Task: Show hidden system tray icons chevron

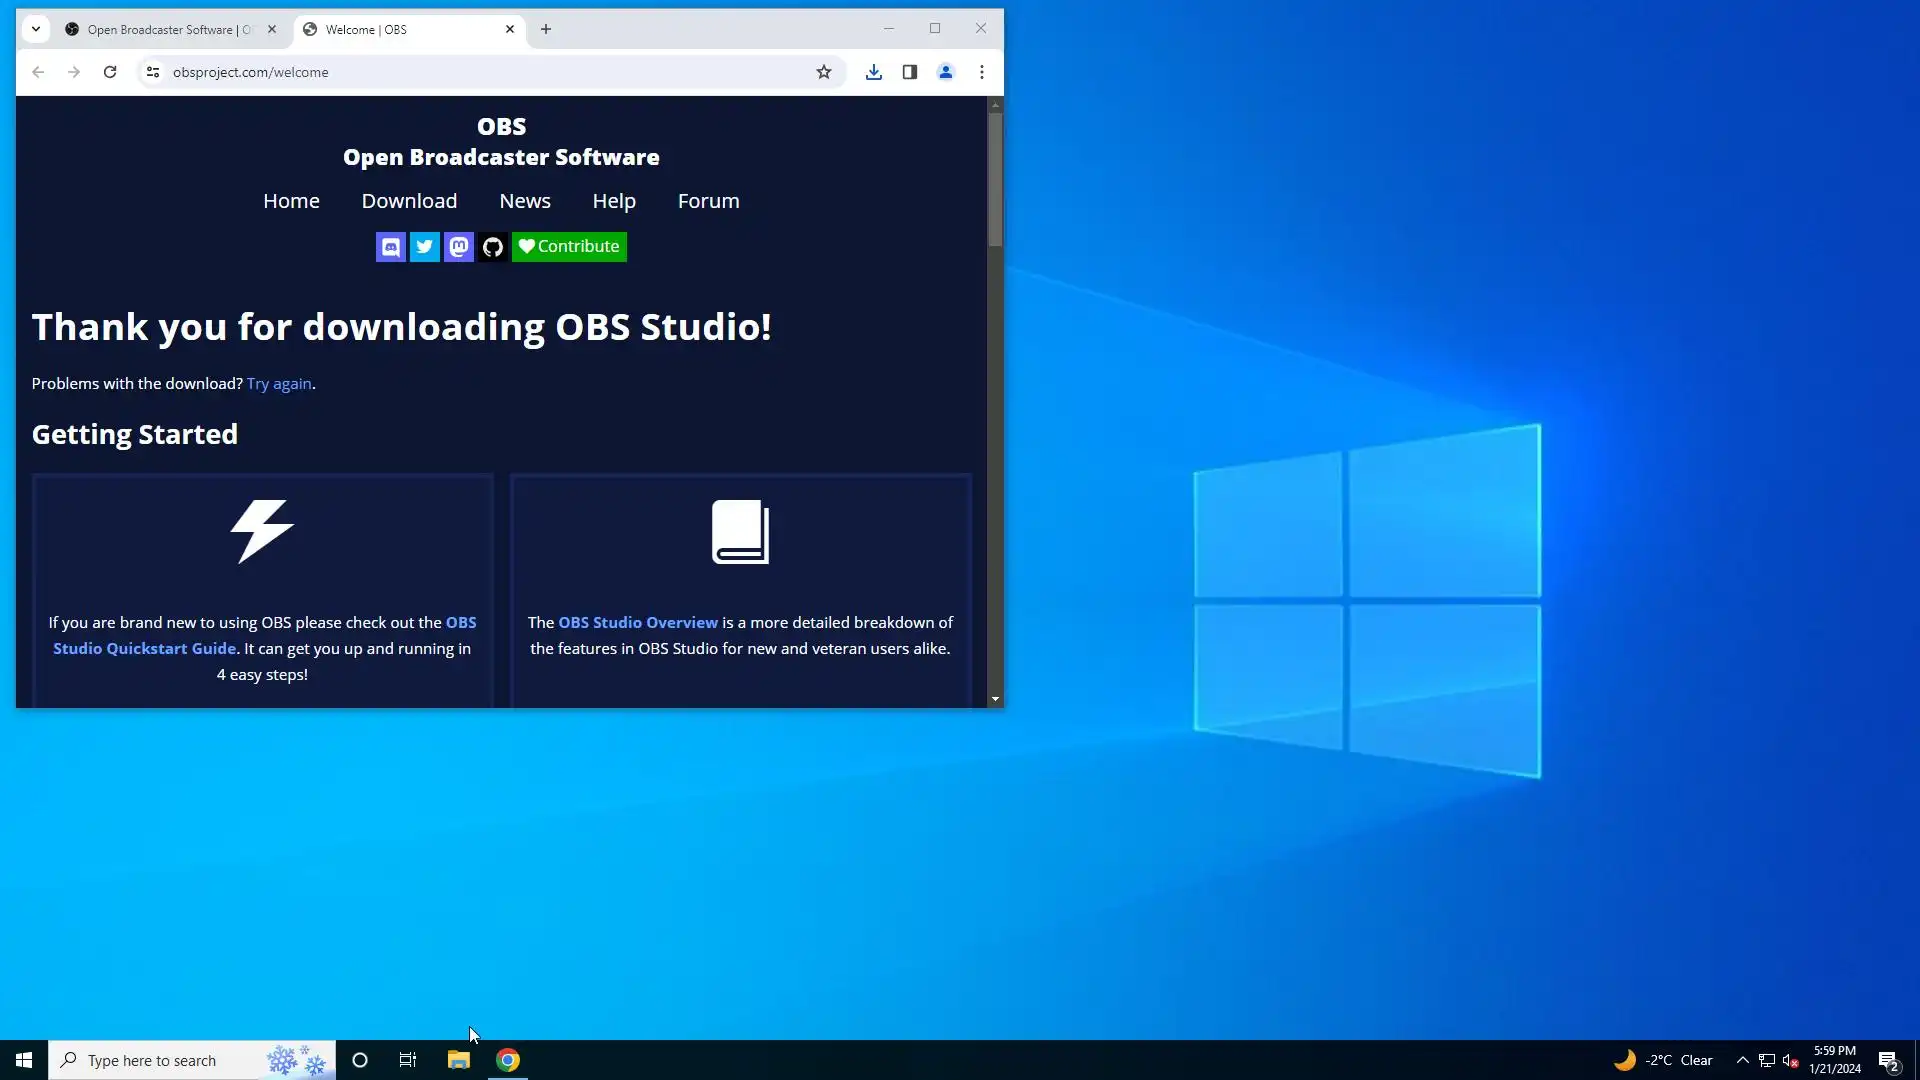Action: tap(1743, 1060)
